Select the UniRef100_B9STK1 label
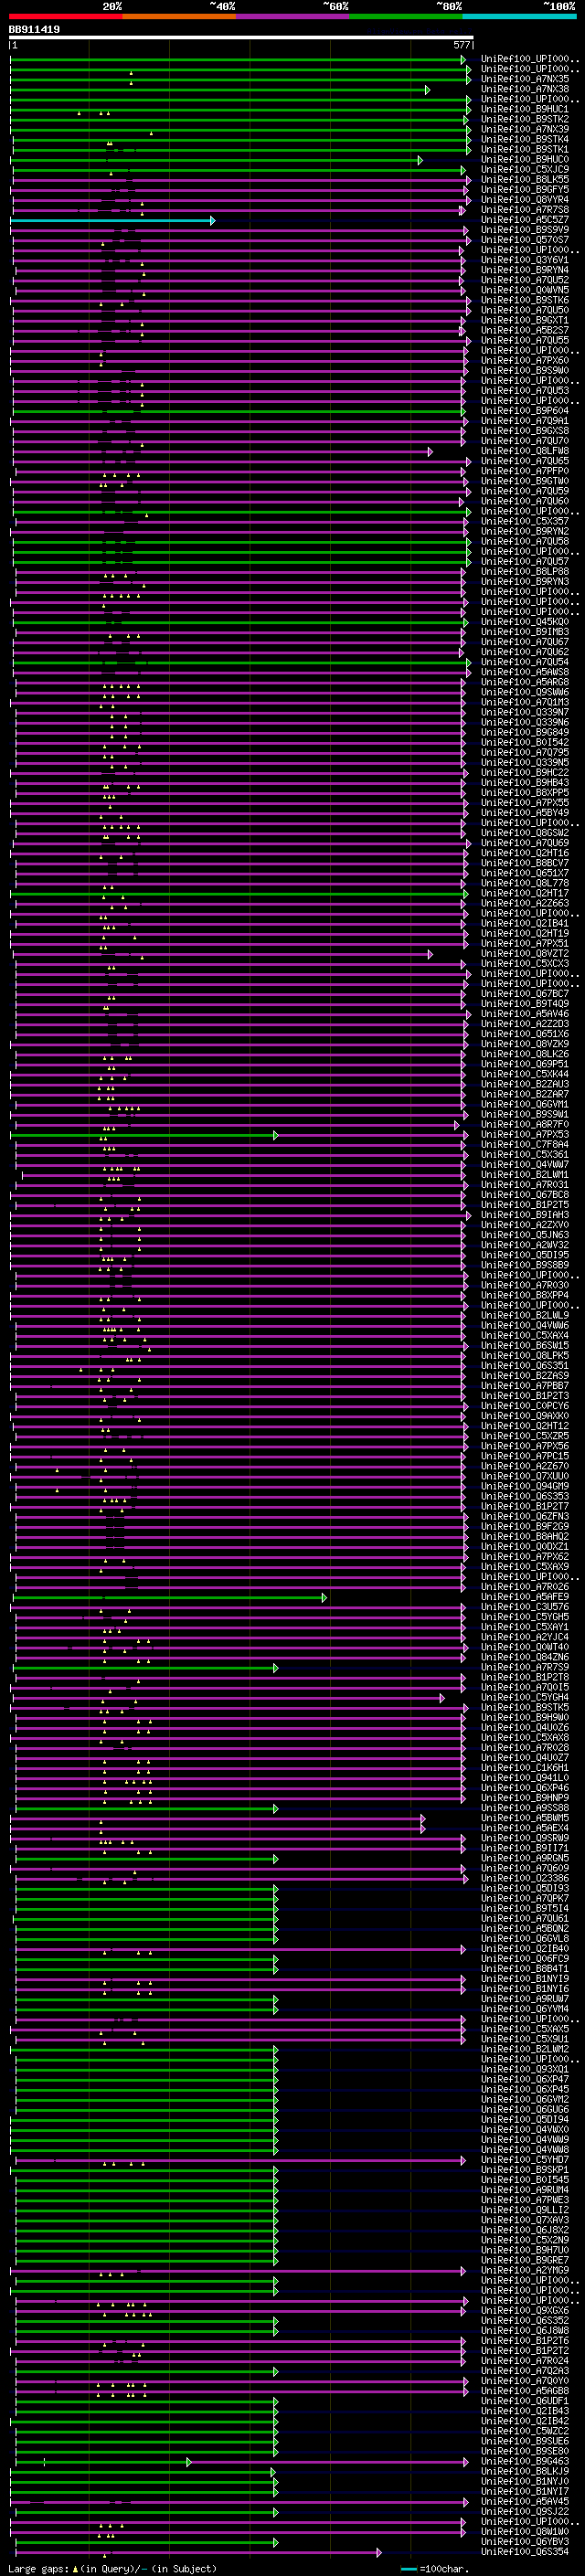 525,149
